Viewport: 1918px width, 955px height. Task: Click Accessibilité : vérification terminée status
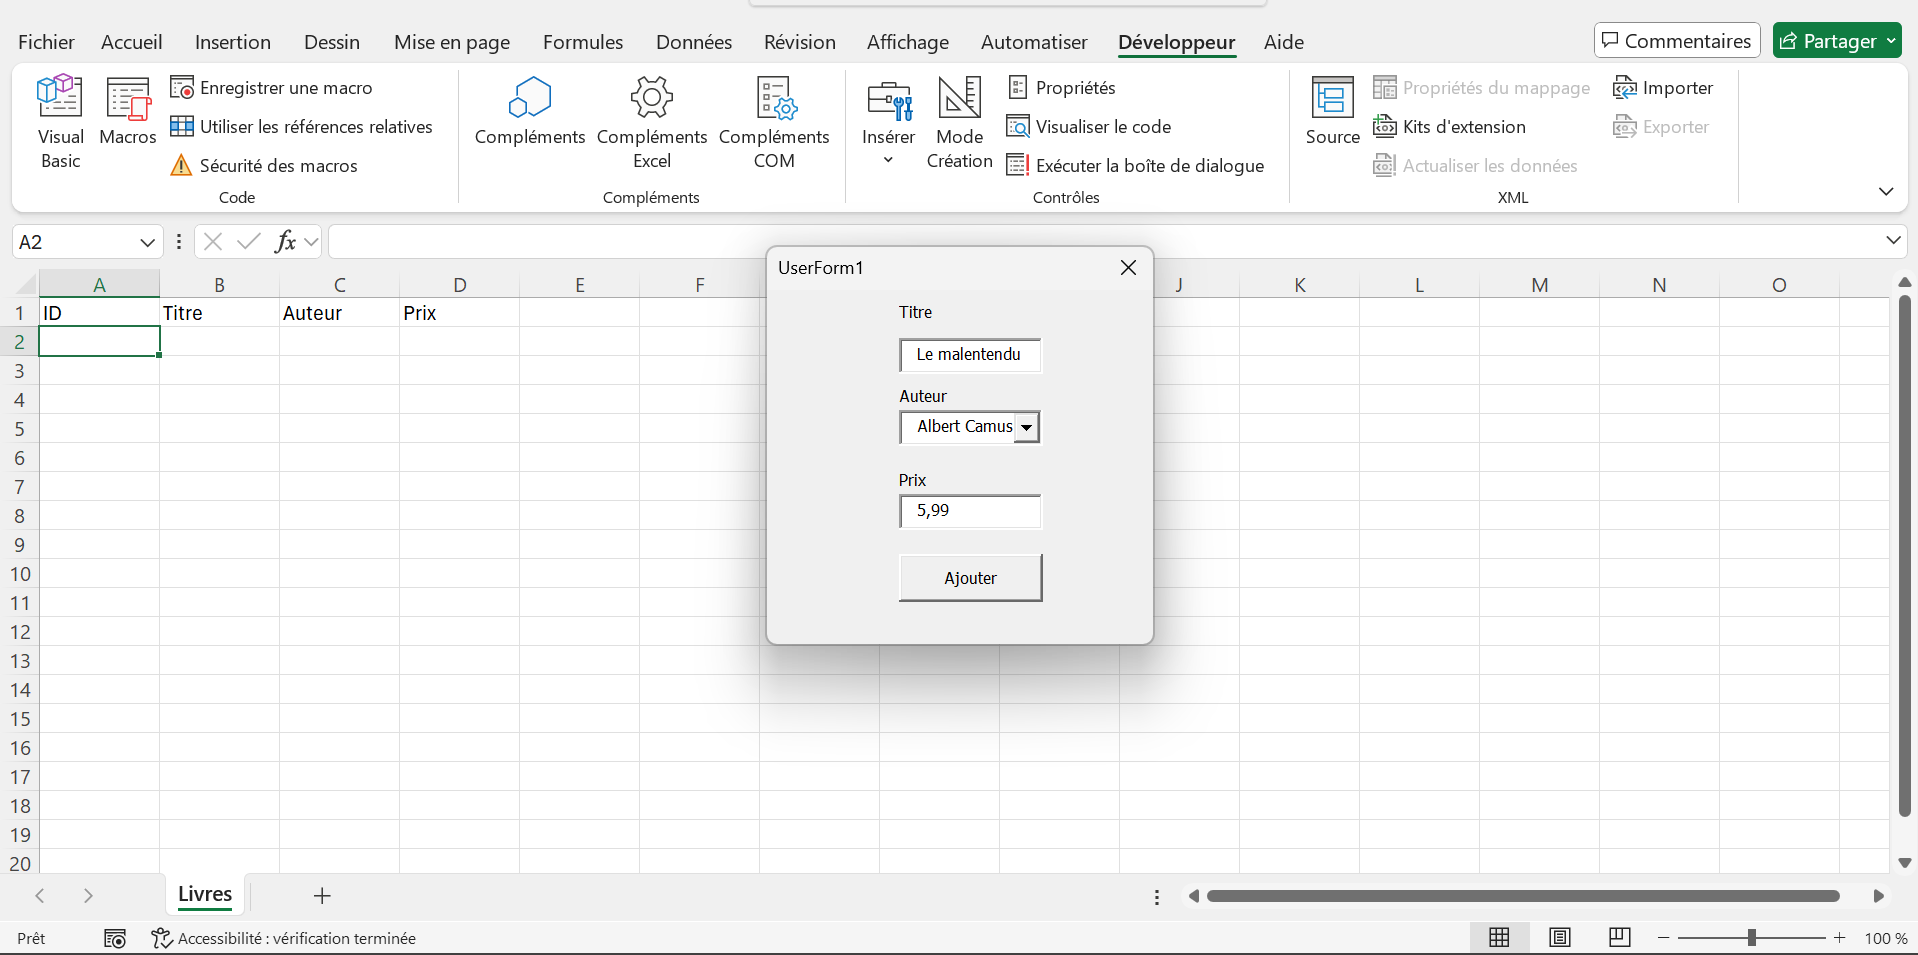(x=284, y=938)
